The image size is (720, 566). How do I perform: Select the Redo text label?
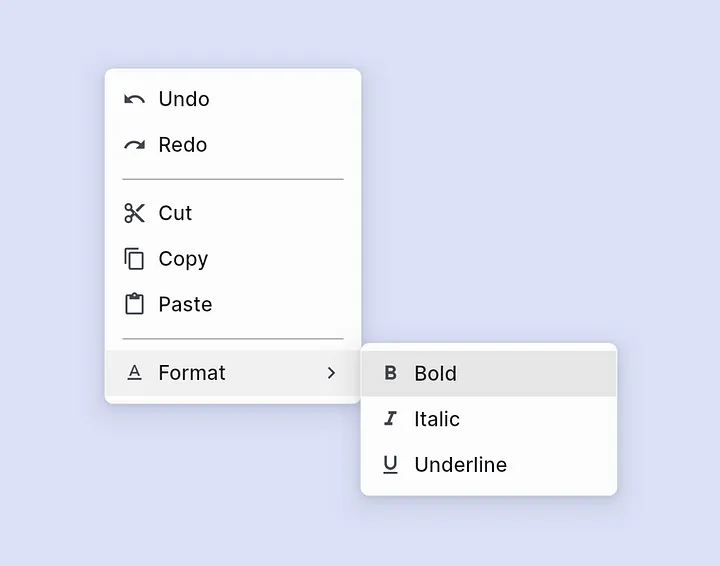183,145
